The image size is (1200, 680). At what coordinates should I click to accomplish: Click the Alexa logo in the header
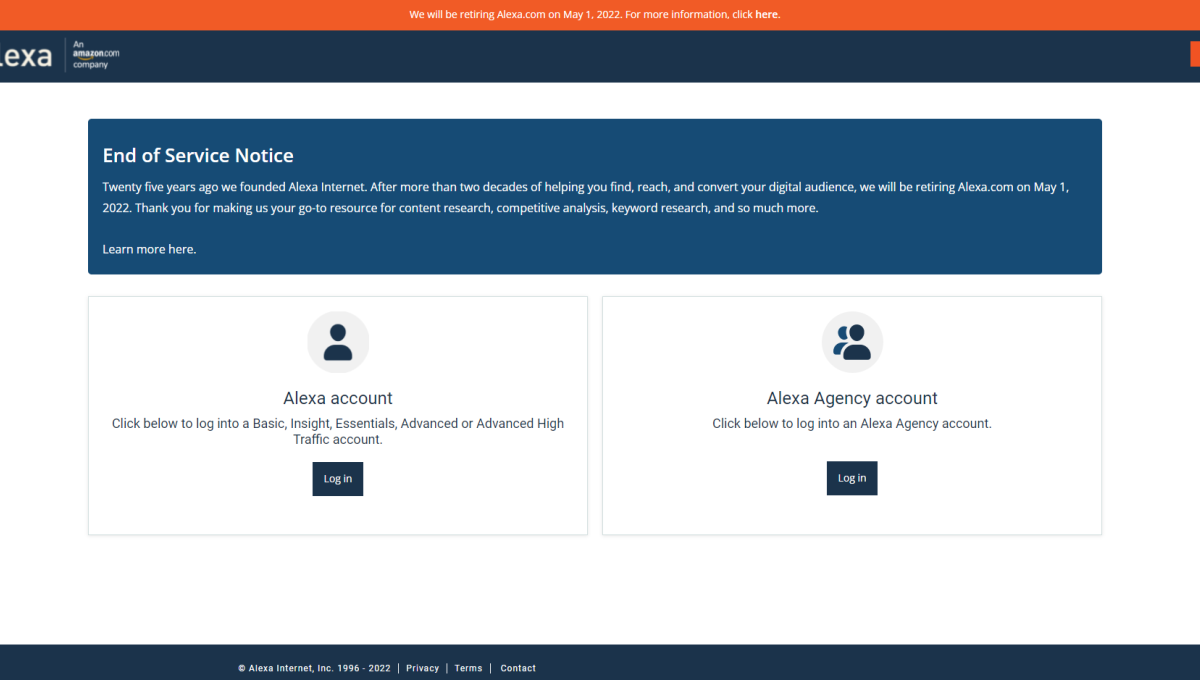[26, 56]
